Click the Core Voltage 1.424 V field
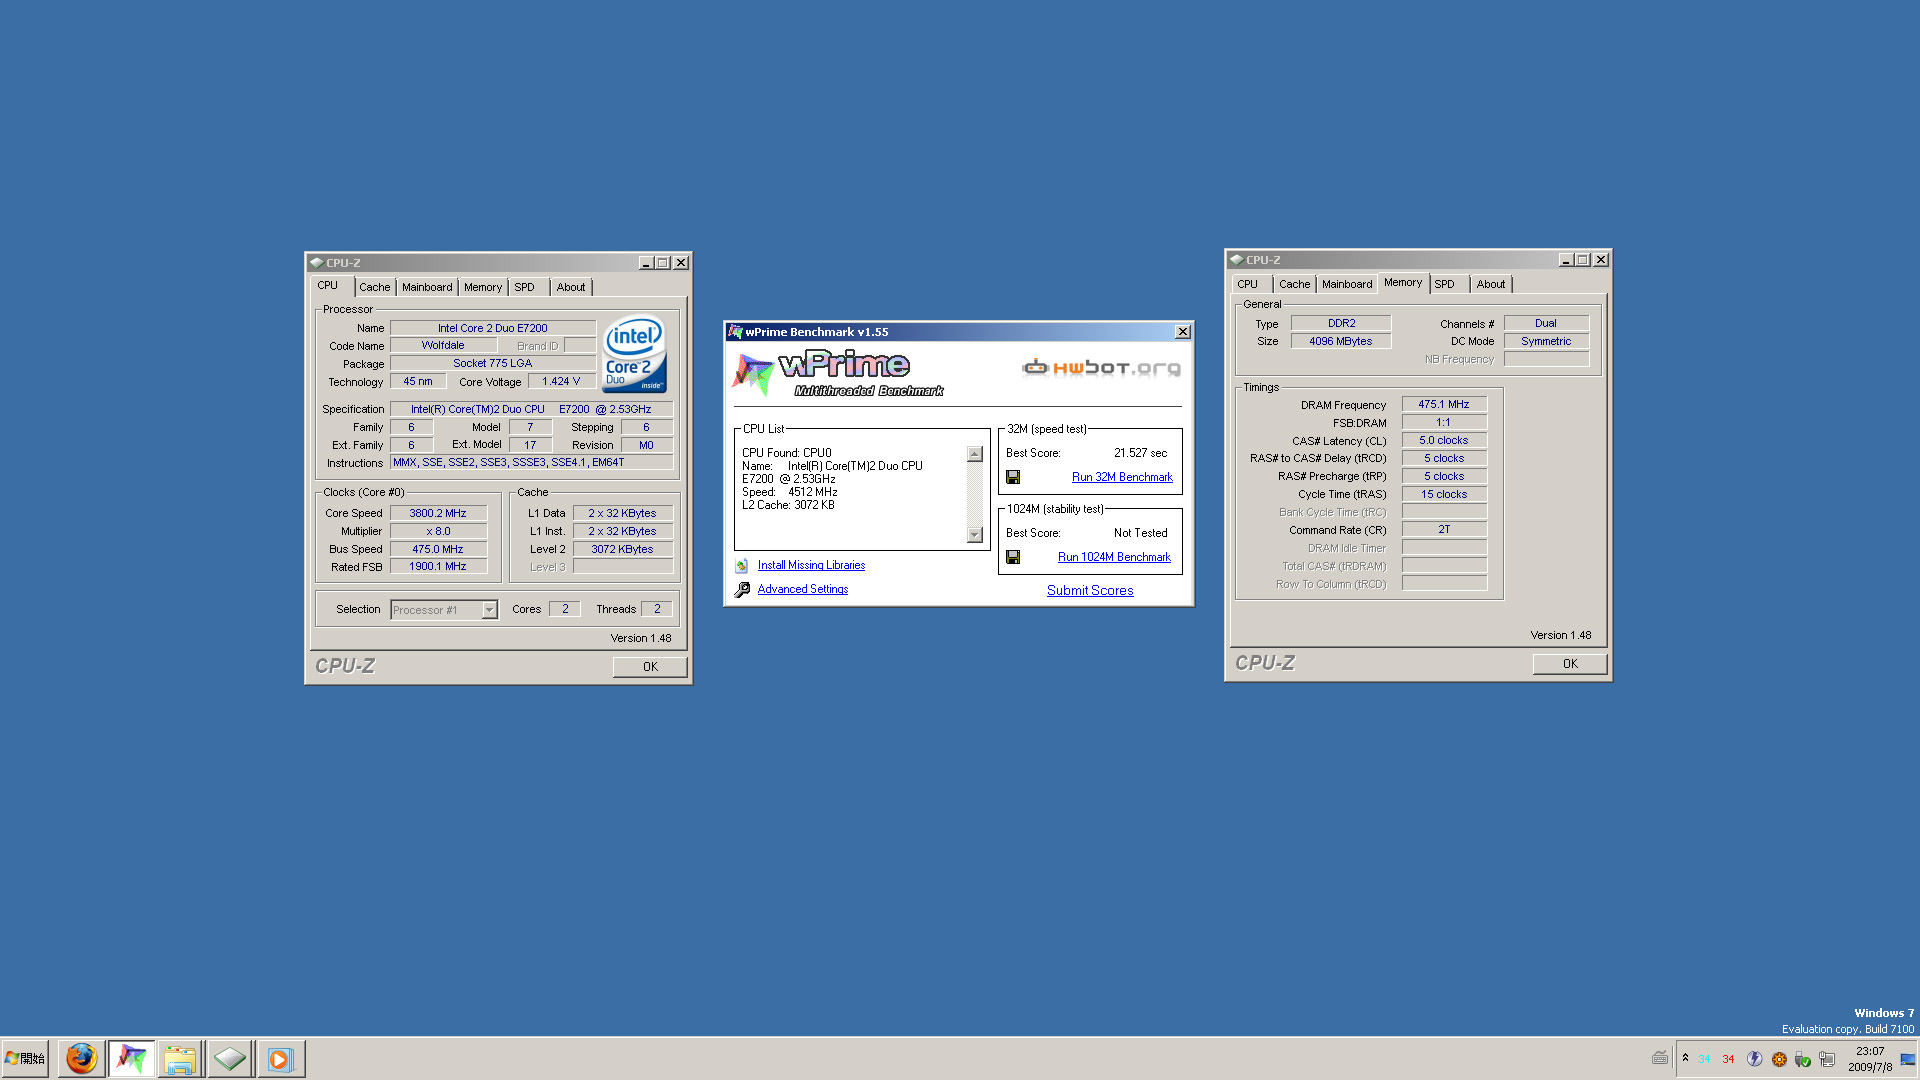The height and width of the screenshot is (1080, 1920). 561,382
